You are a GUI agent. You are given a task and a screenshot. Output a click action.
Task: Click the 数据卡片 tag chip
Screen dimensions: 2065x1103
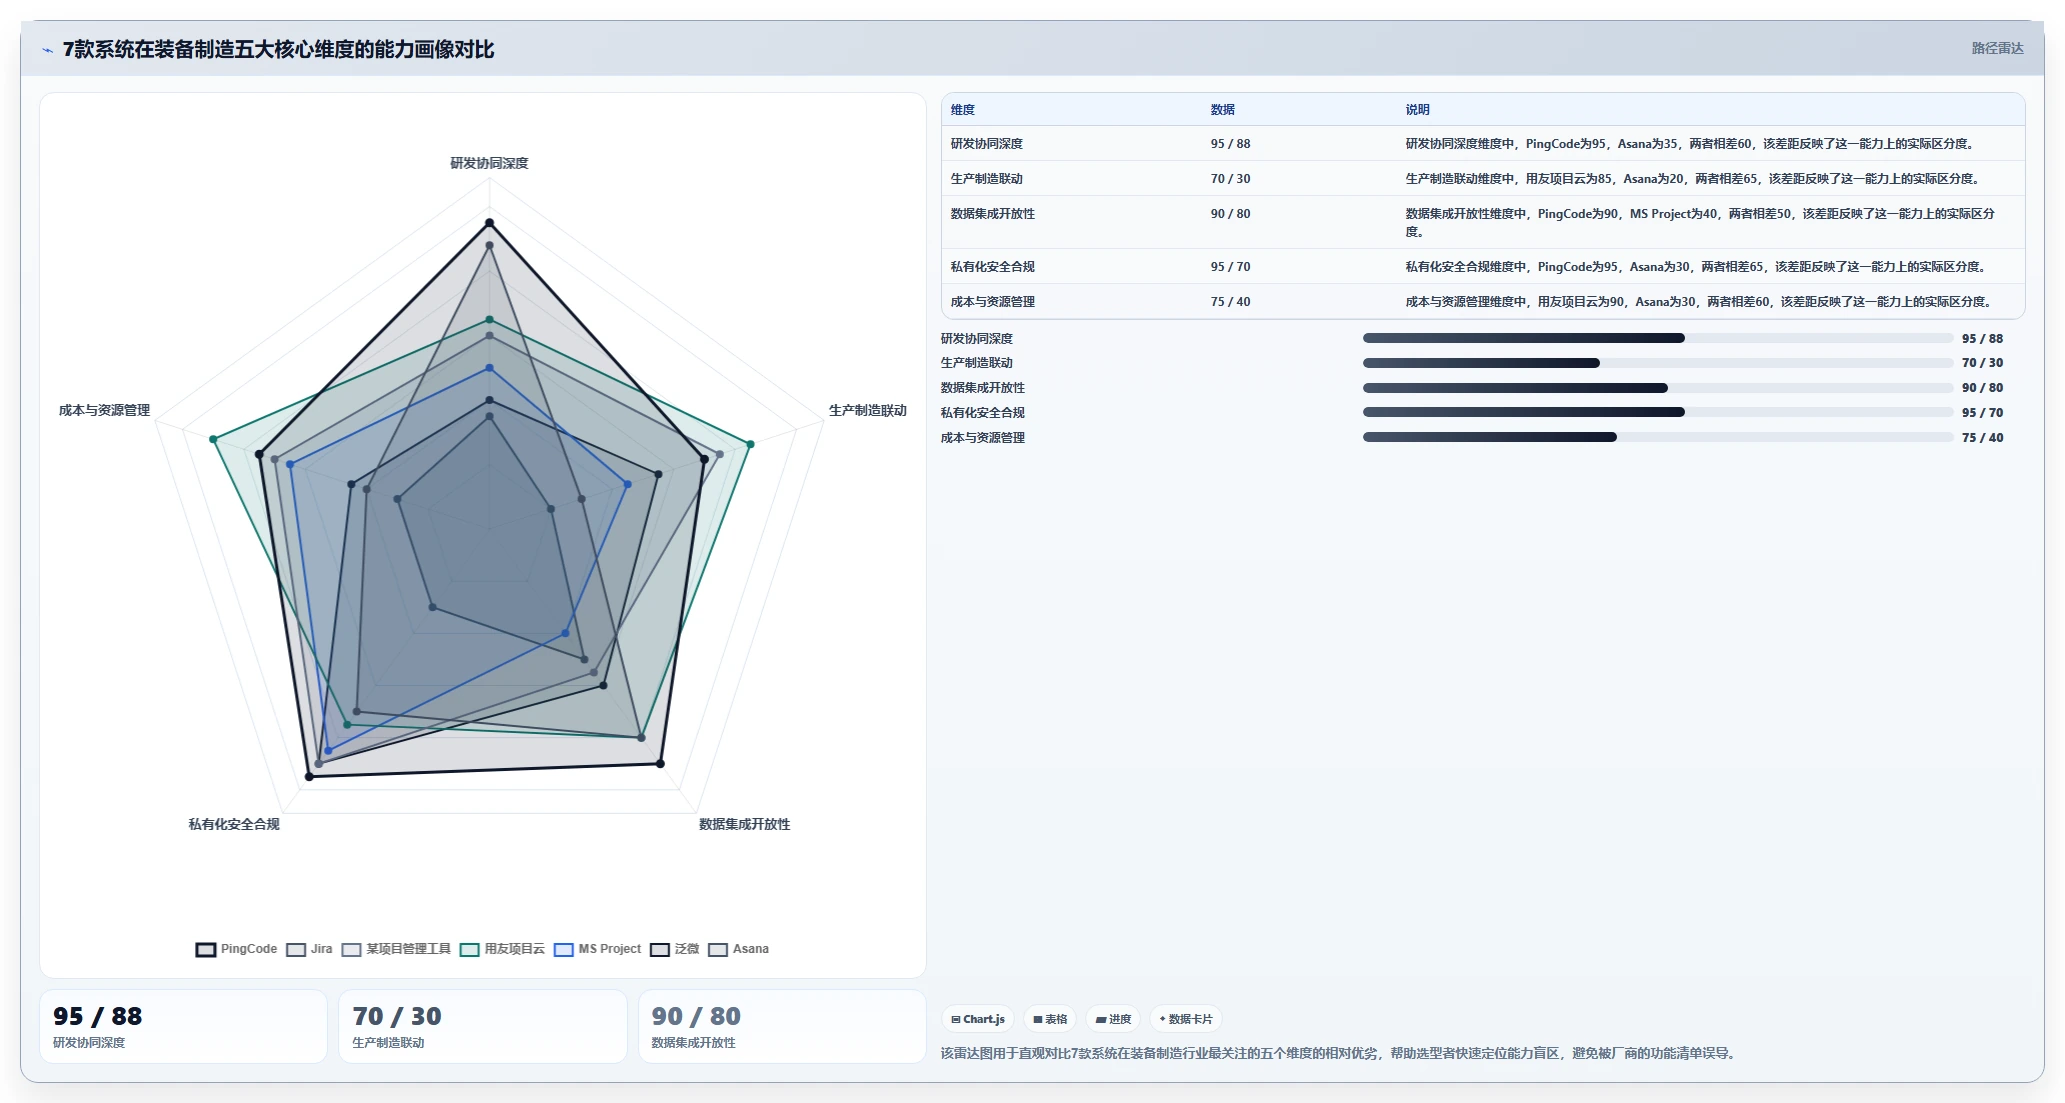coord(1186,1019)
